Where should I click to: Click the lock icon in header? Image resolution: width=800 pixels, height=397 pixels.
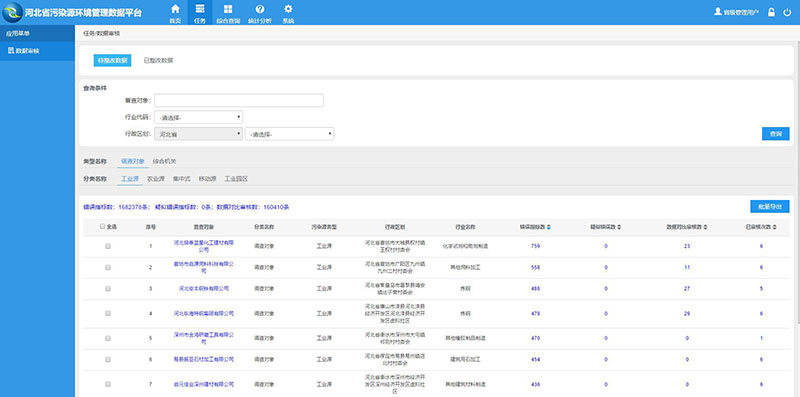(x=771, y=12)
